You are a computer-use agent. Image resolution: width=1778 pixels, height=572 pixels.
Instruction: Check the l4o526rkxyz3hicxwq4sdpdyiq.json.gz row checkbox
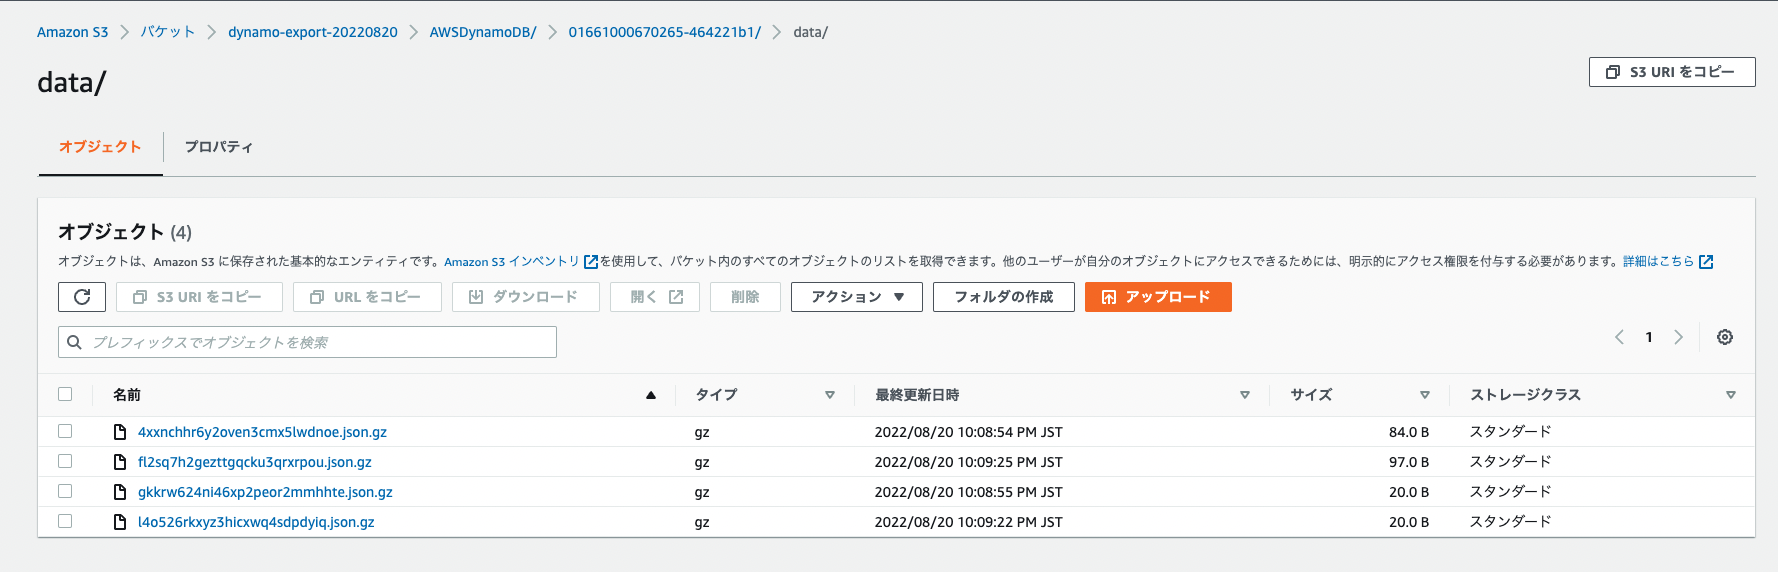[65, 521]
